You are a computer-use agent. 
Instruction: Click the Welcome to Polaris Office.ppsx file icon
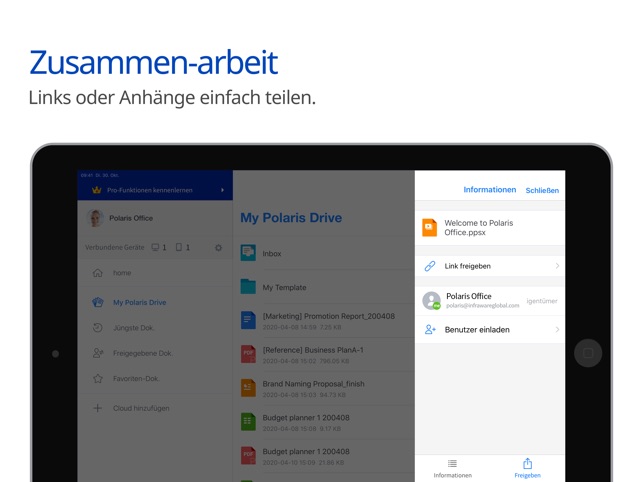tap(429, 228)
